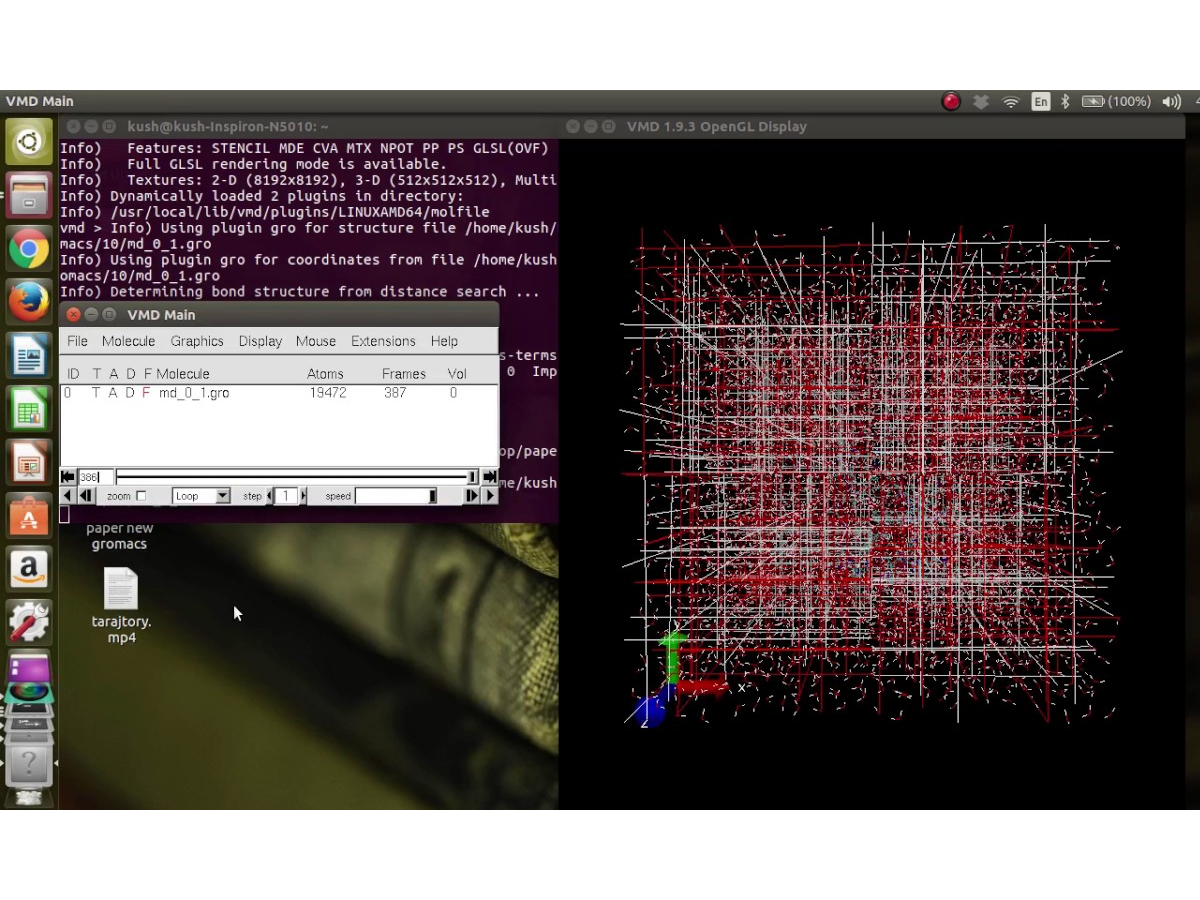Open Firefox from the launcher
The image size is (1200, 900).
click(29, 301)
